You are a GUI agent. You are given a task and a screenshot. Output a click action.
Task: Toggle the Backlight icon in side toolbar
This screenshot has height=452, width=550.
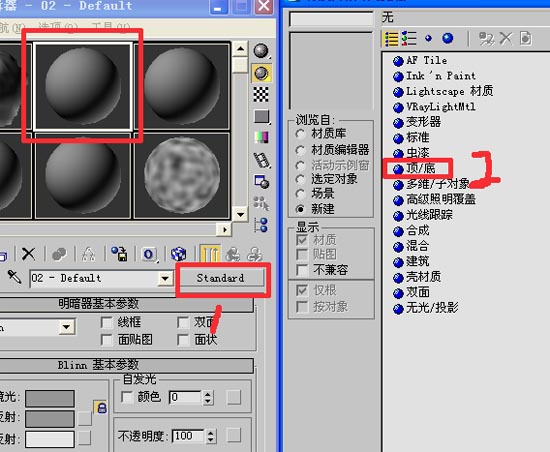tap(261, 73)
